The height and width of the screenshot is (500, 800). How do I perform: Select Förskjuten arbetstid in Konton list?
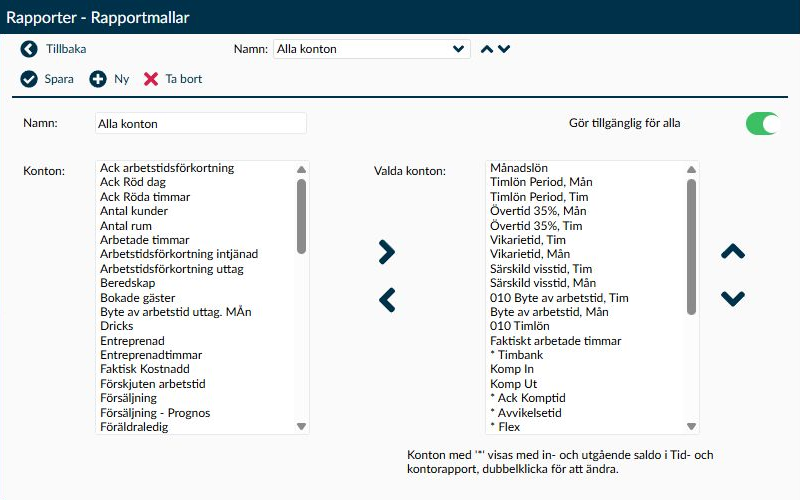153,384
